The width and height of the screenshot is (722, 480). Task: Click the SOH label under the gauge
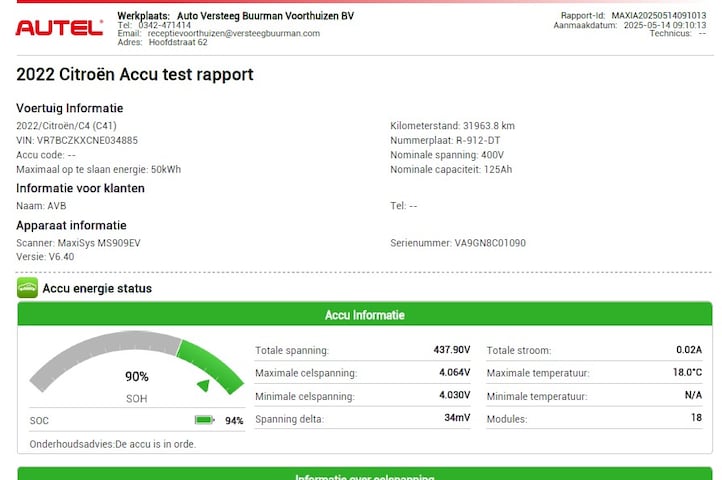click(137, 399)
